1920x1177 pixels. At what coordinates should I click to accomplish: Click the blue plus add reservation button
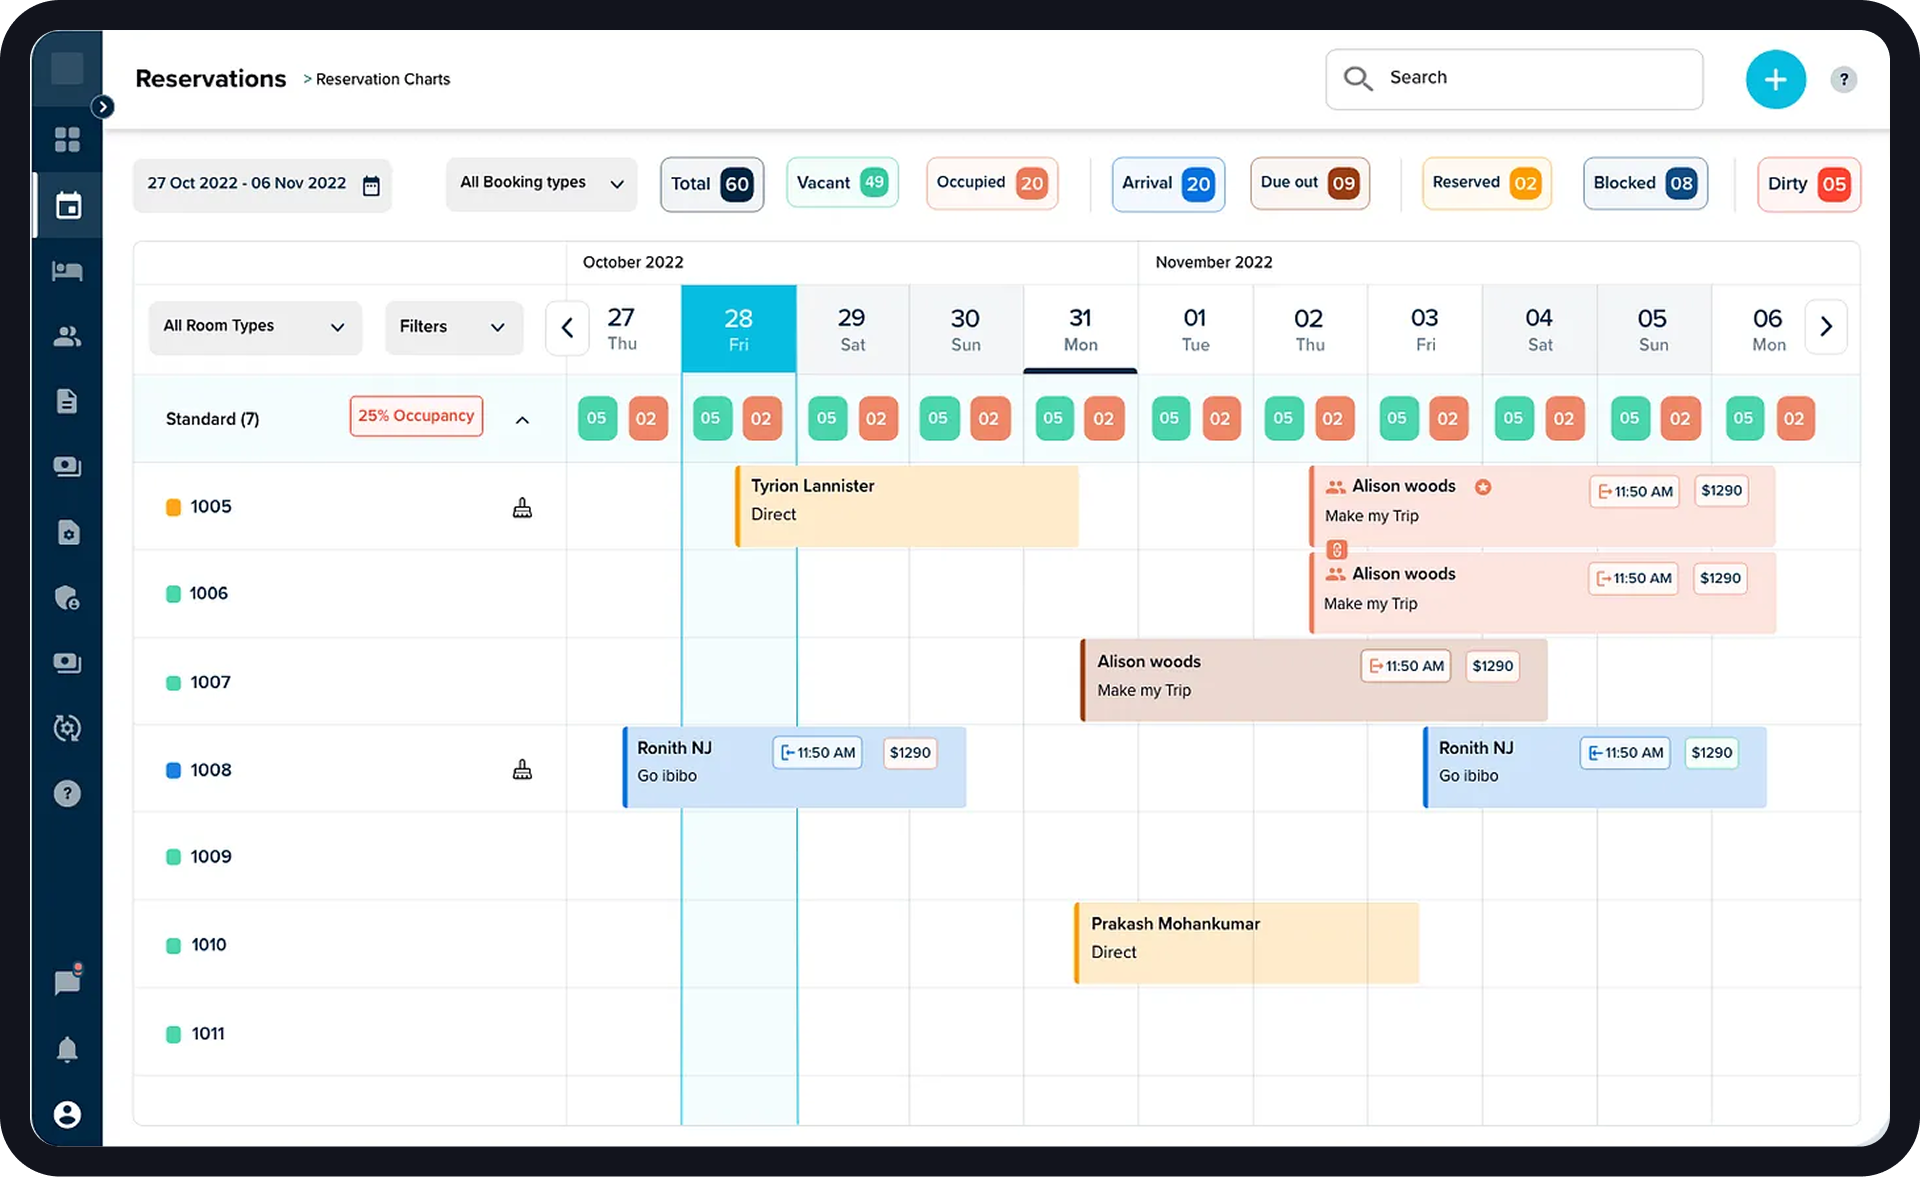(x=1775, y=79)
